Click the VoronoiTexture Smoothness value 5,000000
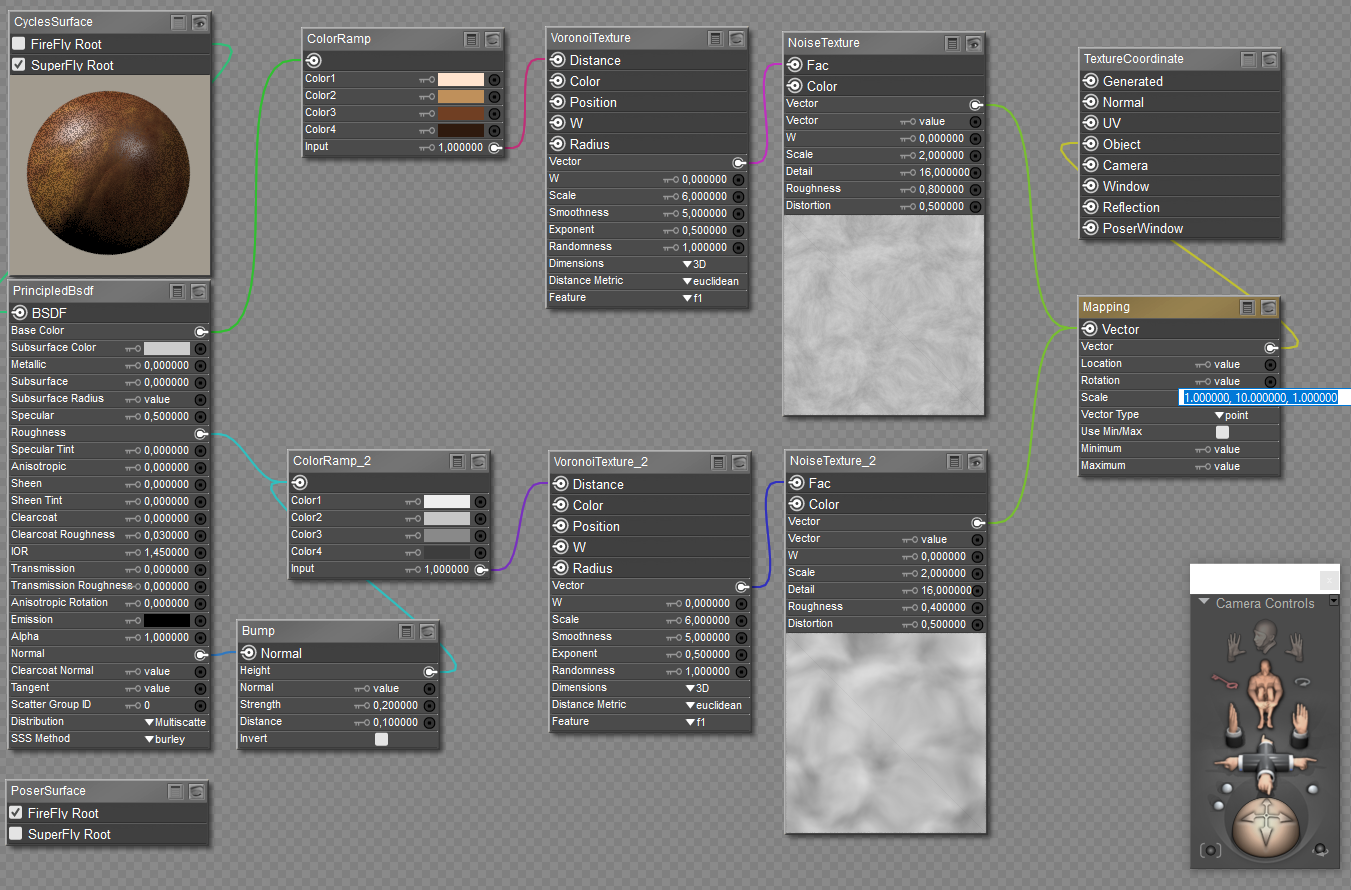 coord(704,213)
